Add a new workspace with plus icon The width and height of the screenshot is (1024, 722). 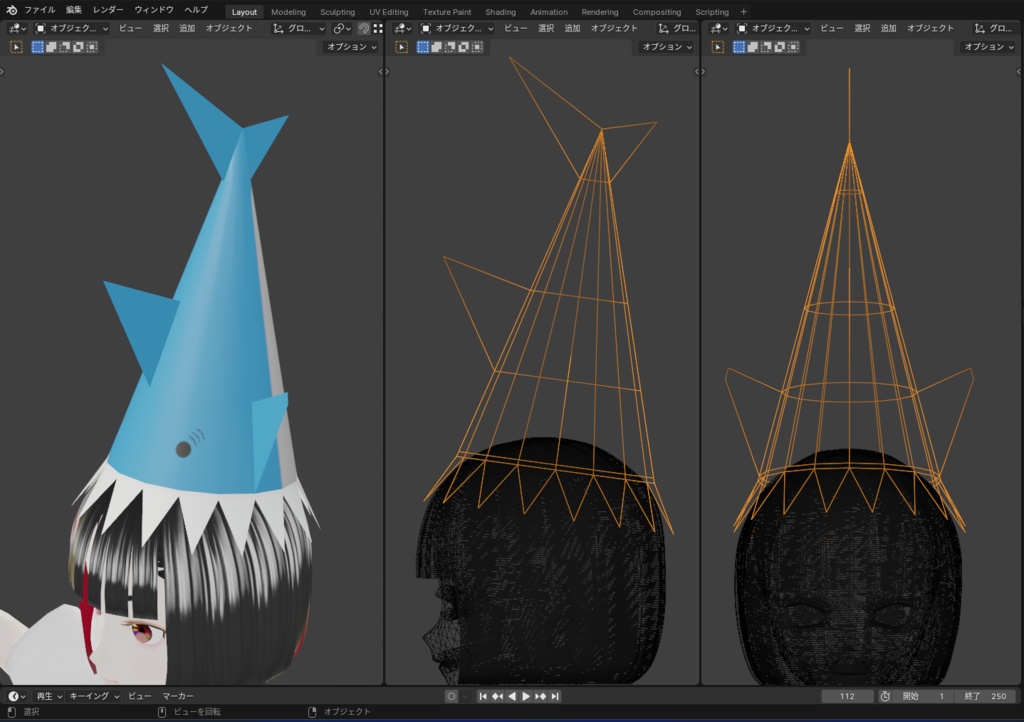[743, 12]
